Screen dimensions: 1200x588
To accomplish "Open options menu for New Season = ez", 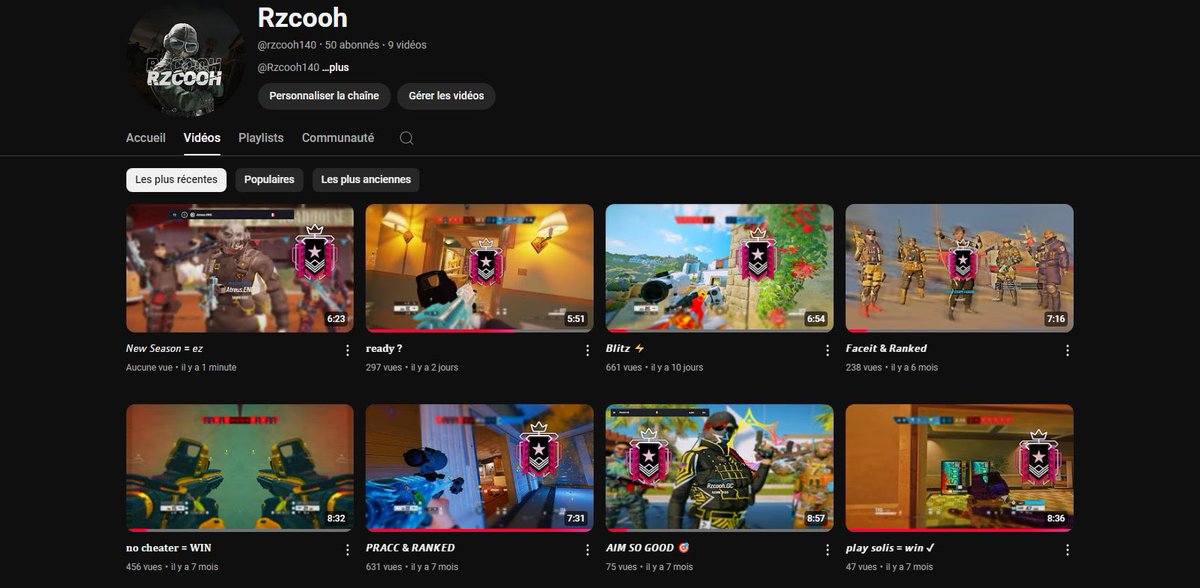I will point(348,350).
